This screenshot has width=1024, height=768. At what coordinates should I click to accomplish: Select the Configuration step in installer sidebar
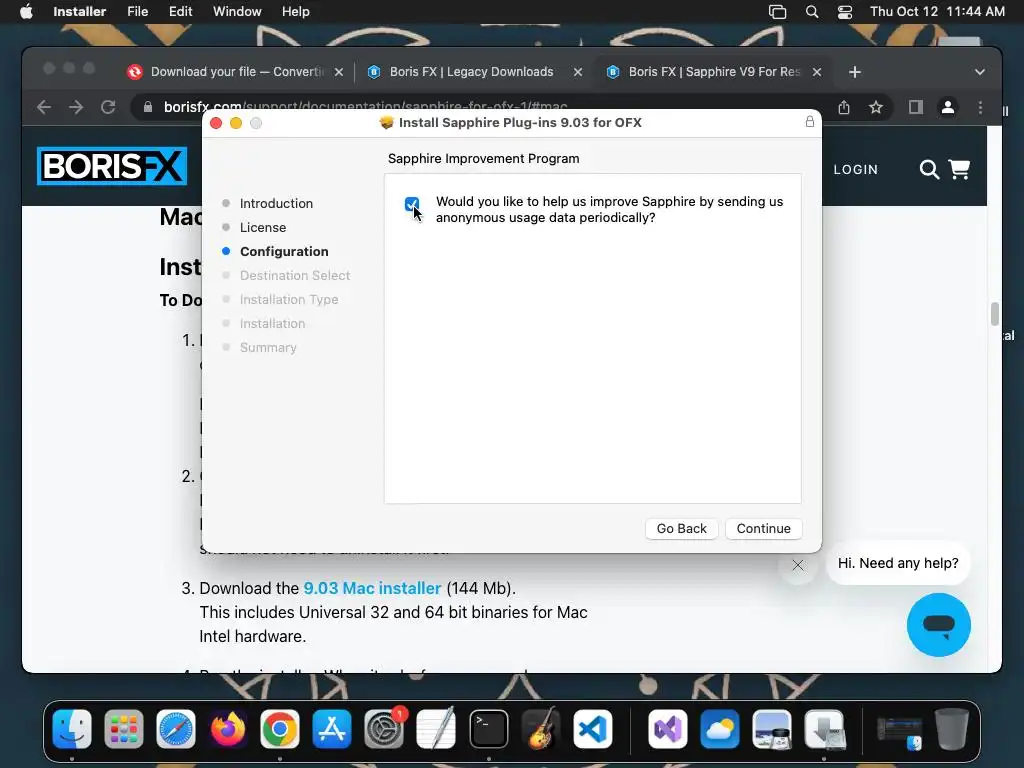284,251
